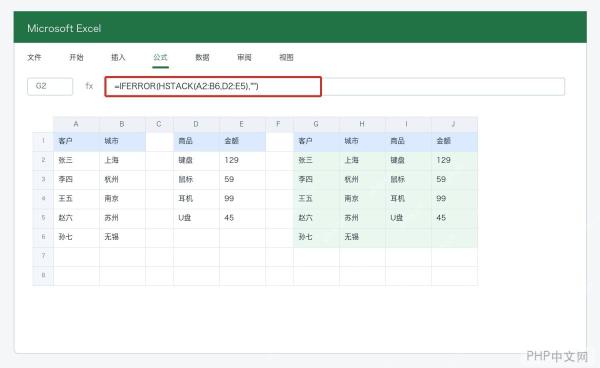Image resolution: width=600 pixels, height=368 pixels.
Task: Click cell H1 labeled 城市
Action: [x=362, y=141]
